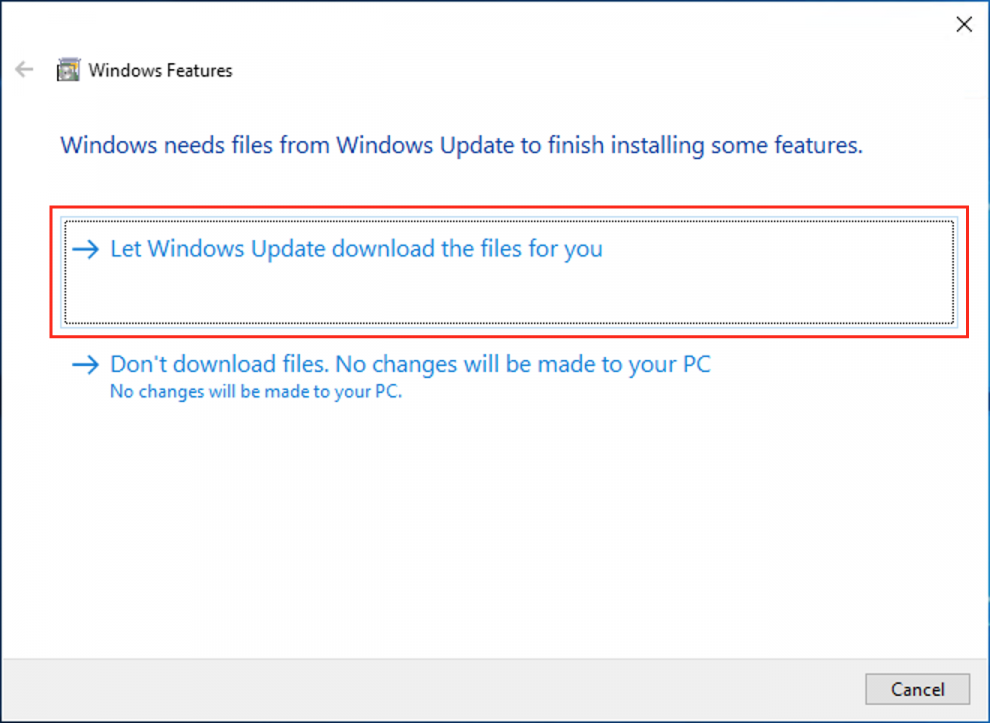
Task: Click the back arrow in the title bar
Action: pyautogui.click(x=24, y=70)
